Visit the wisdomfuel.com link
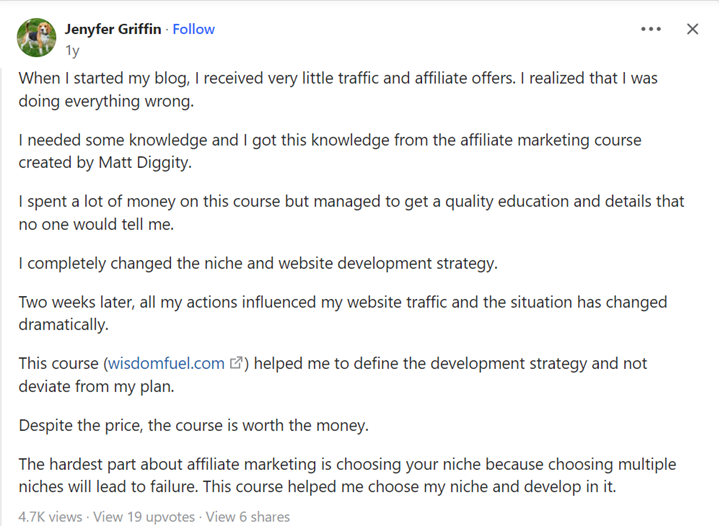The image size is (719, 526). tap(166, 363)
